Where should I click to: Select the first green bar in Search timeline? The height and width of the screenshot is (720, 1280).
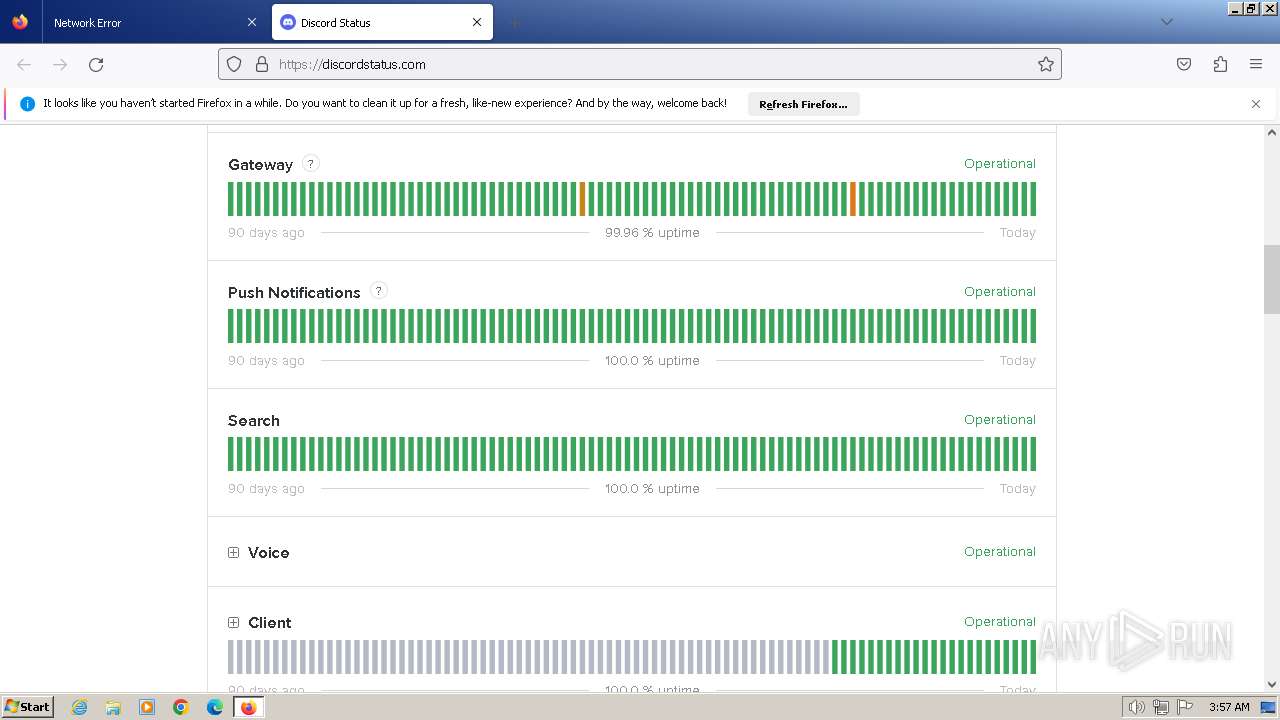(231, 454)
